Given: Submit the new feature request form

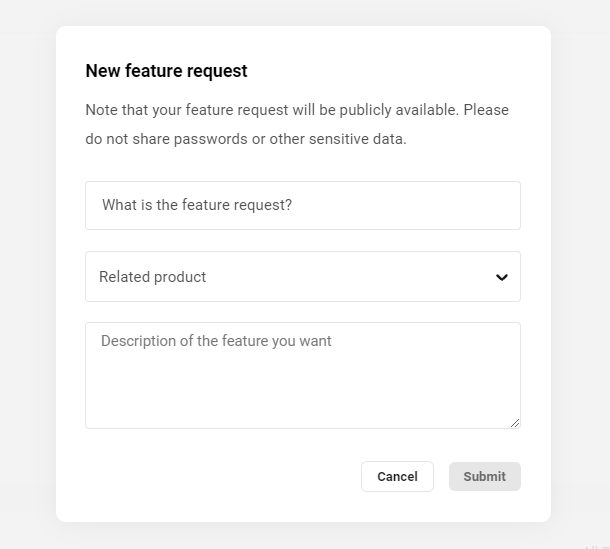Looking at the screenshot, I should pyautogui.click(x=484, y=477).
